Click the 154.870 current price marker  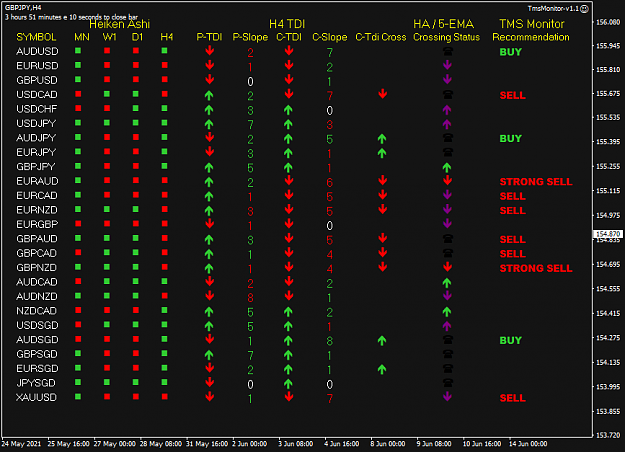[608, 234]
